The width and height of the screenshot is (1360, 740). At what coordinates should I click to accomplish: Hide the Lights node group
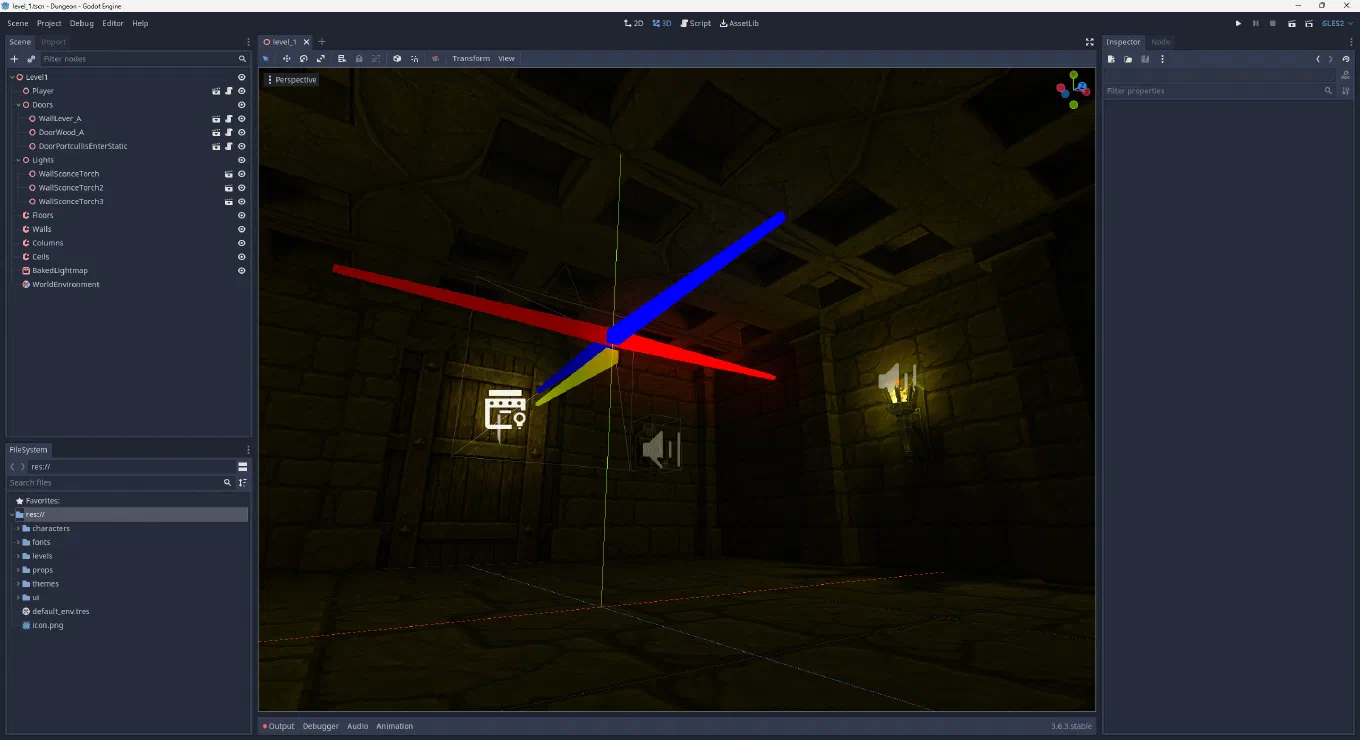pyautogui.click(x=241, y=160)
